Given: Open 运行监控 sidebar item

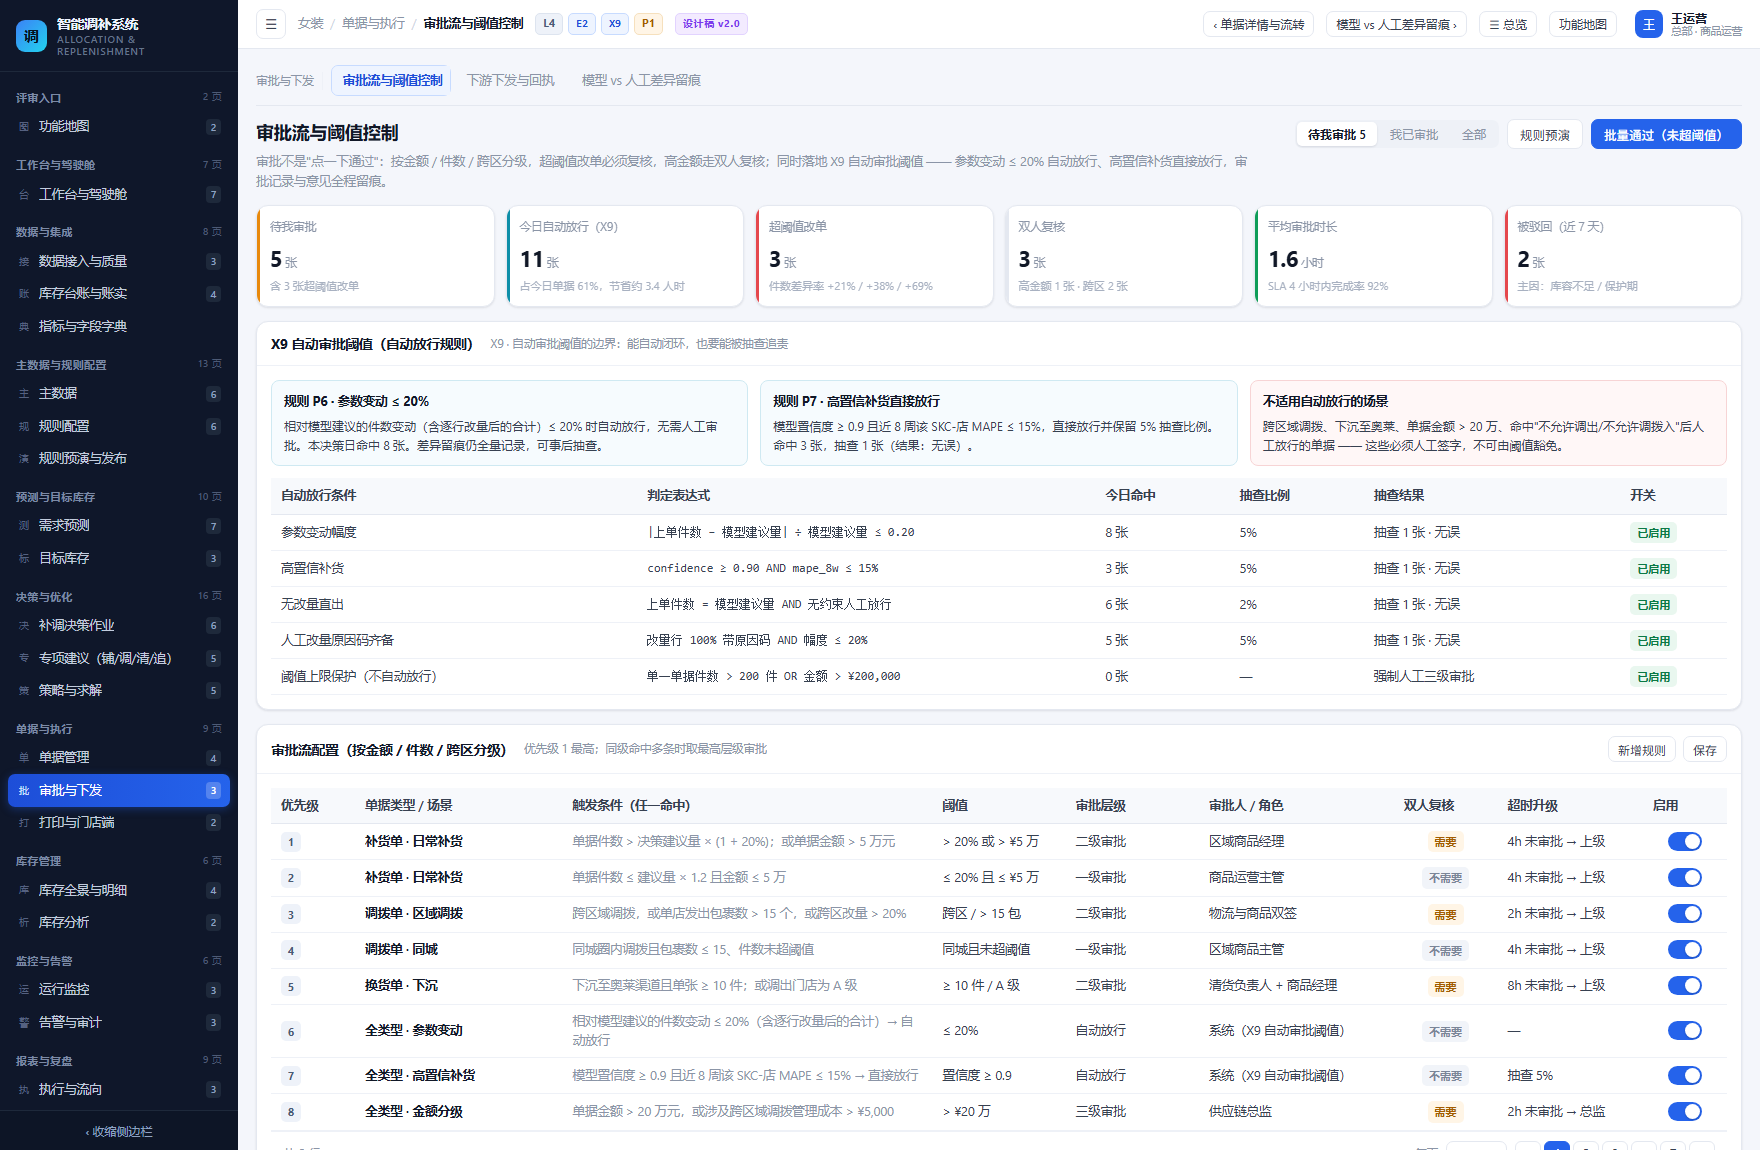Looking at the screenshot, I should 119,990.
